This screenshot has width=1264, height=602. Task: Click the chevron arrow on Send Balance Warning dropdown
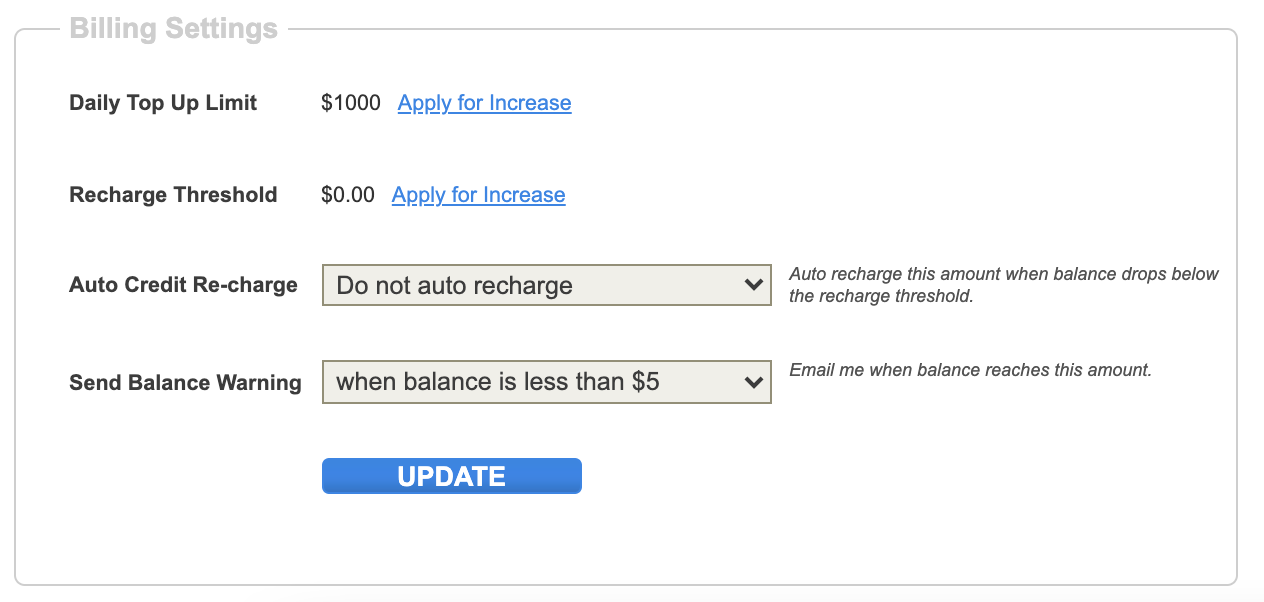coord(754,382)
